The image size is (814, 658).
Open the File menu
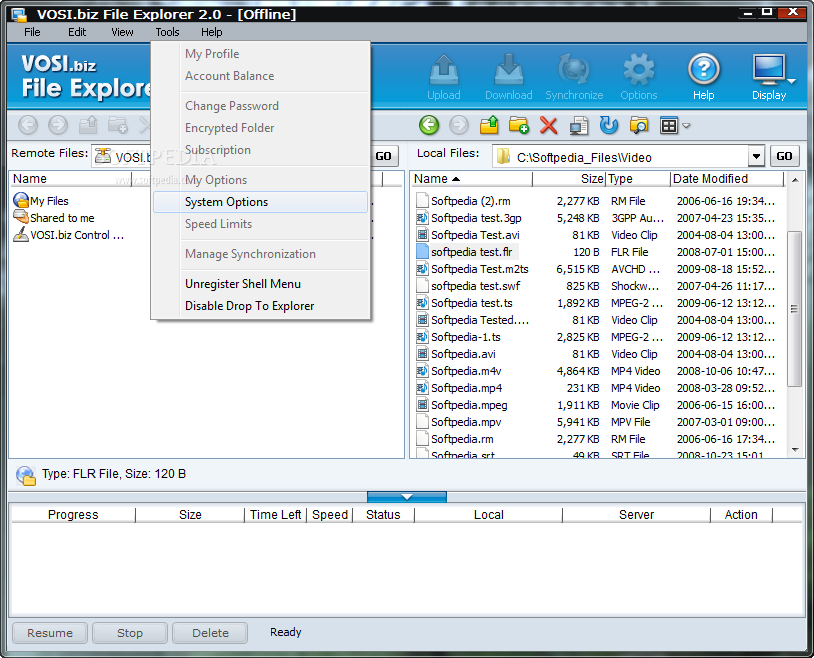32,32
